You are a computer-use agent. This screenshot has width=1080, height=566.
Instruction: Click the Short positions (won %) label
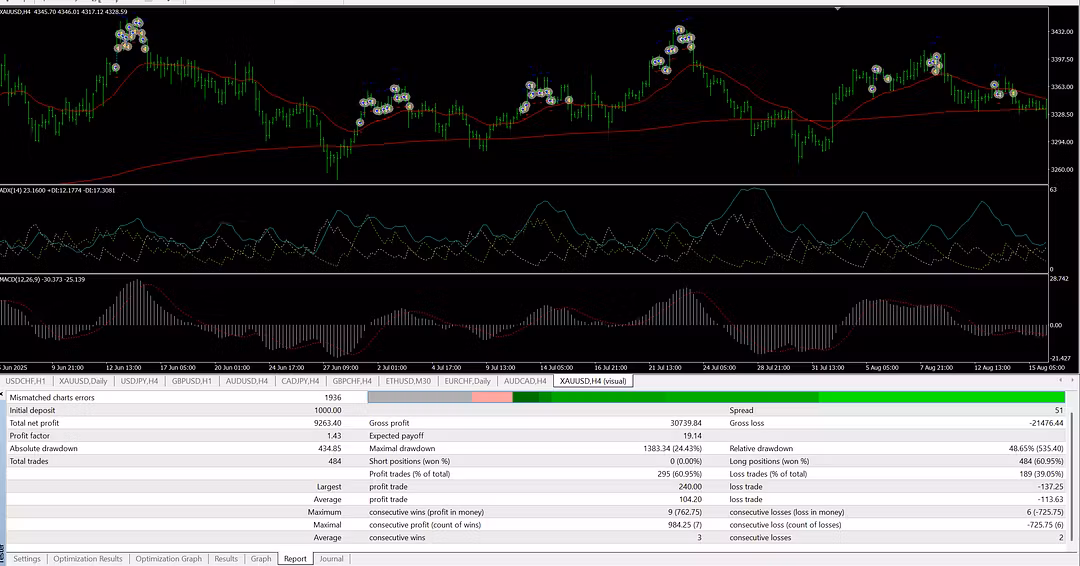coord(409,461)
